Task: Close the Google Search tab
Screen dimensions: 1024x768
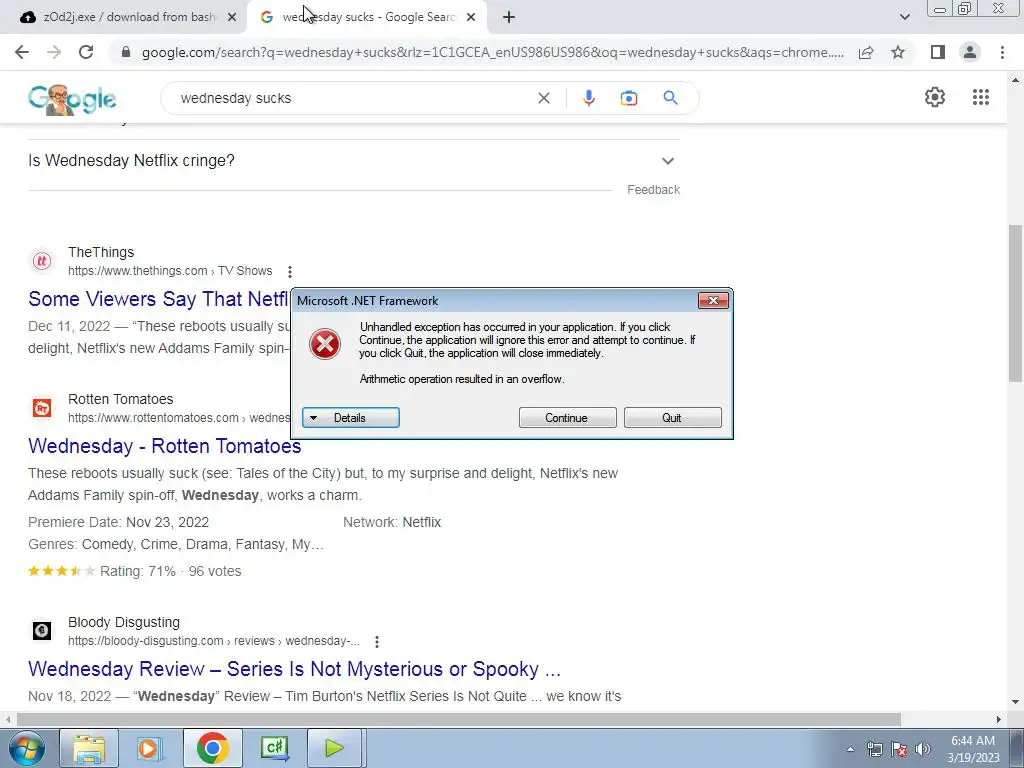Action: (x=471, y=18)
